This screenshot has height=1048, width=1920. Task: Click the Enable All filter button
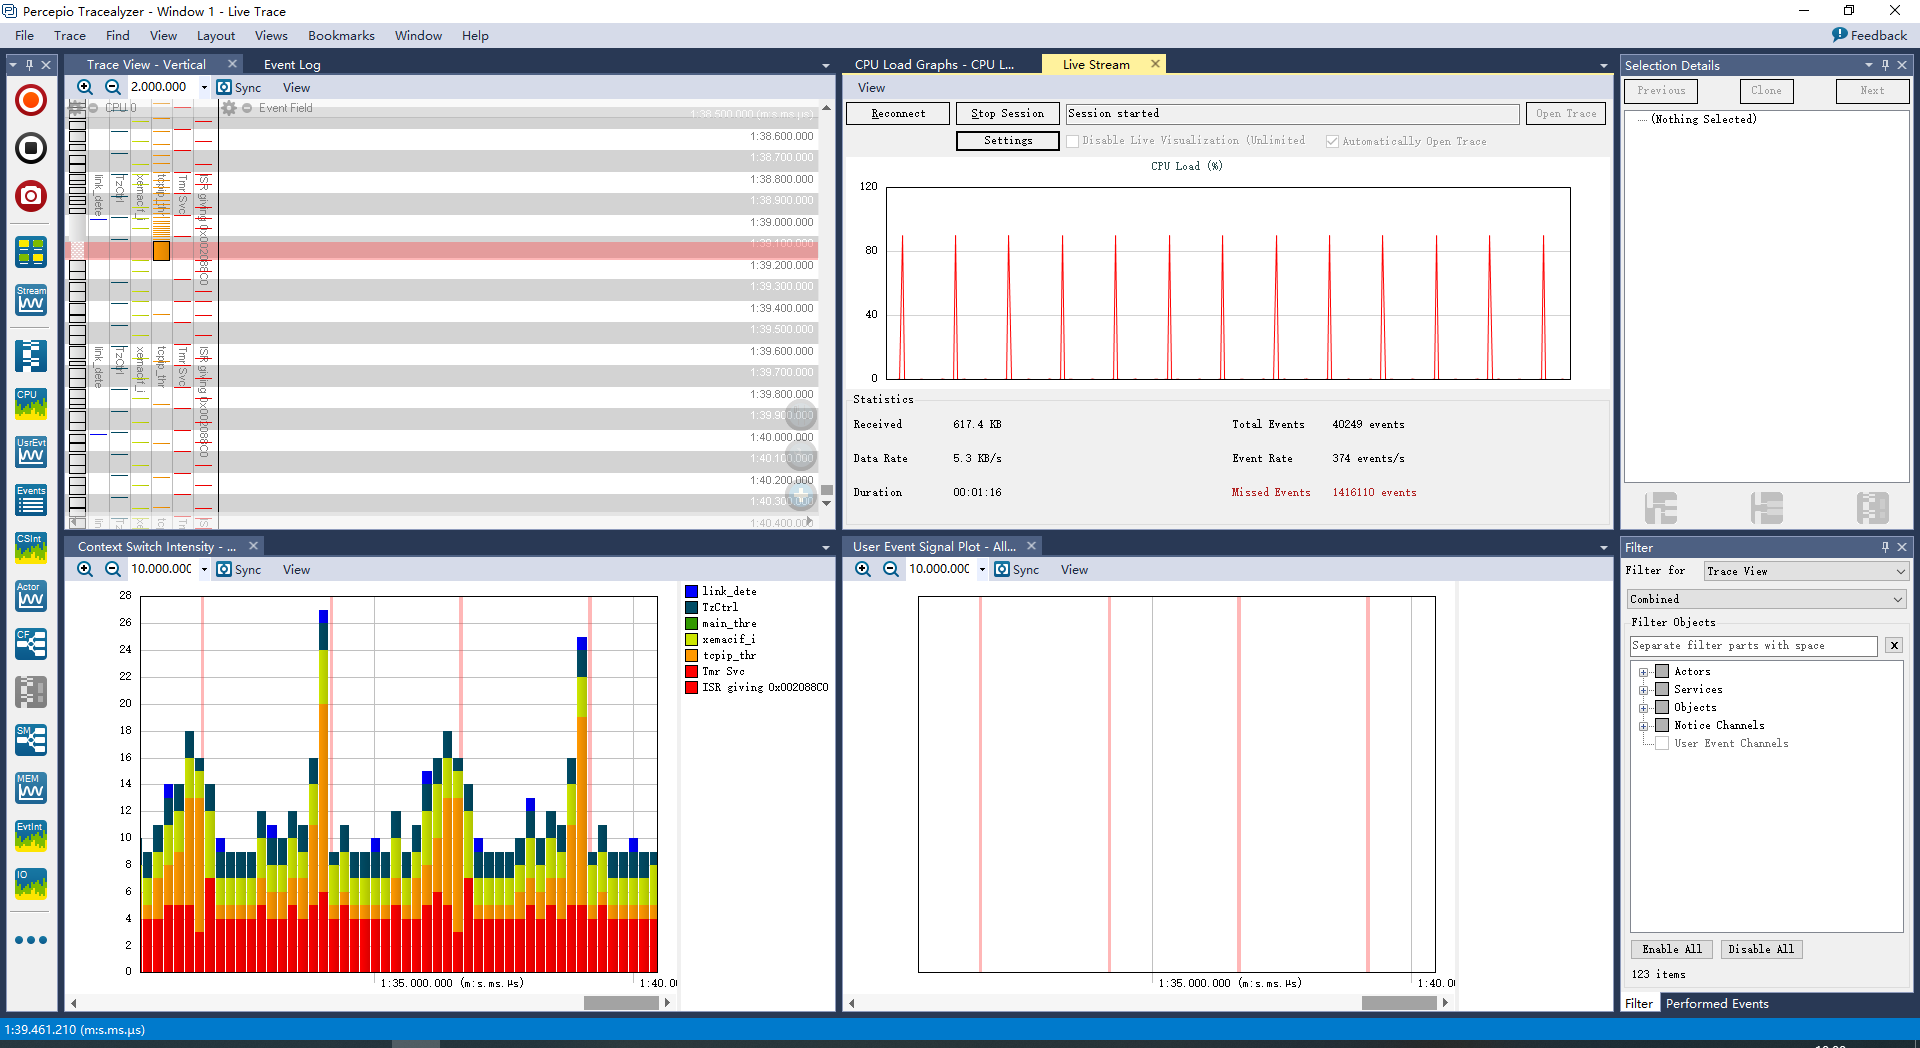point(1671,949)
